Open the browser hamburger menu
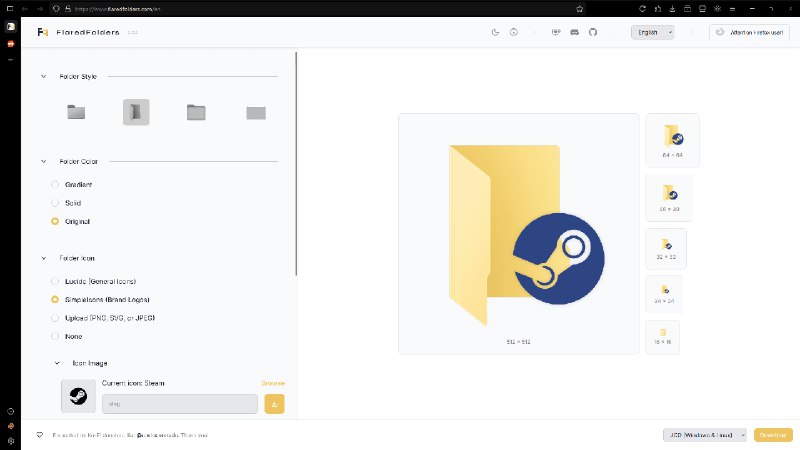Viewport: 800px width, 450px height. [732, 9]
